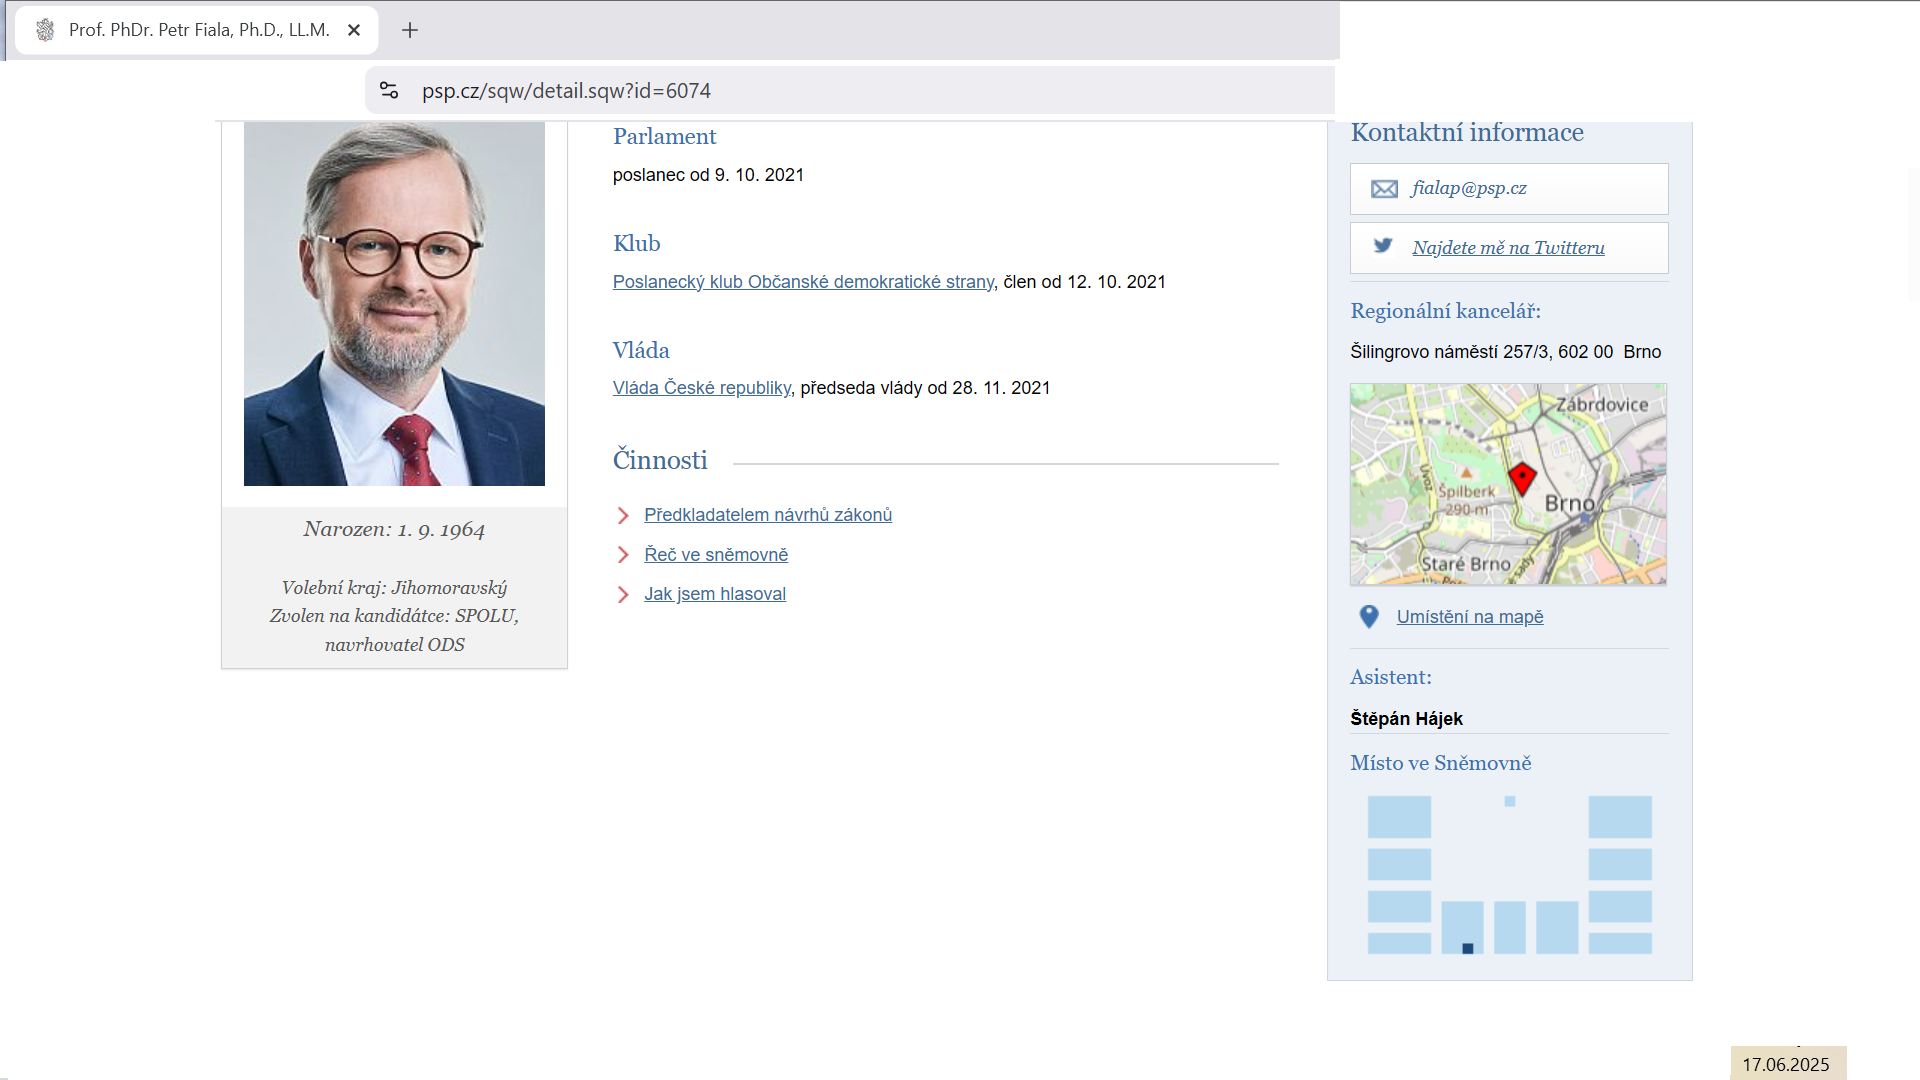Click the chevron beside Řeč ve sněmovně
The image size is (1920, 1080).
(623, 555)
